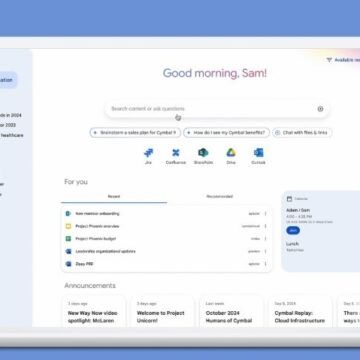The image size is (360, 360).
Task: Open 'October 2024 Humans of Cymbal' announcement
Action: point(231,311)
